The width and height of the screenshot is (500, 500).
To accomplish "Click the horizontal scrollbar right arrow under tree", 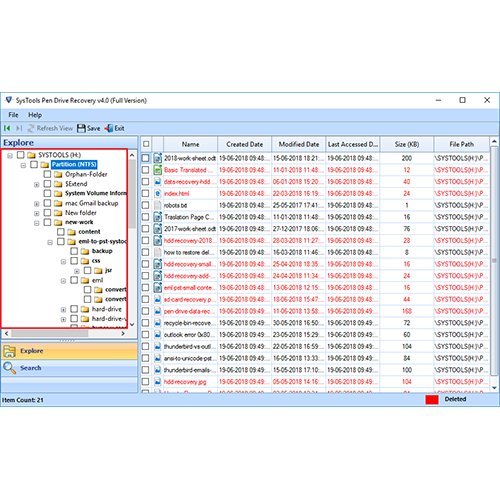I will coord(123,333).
